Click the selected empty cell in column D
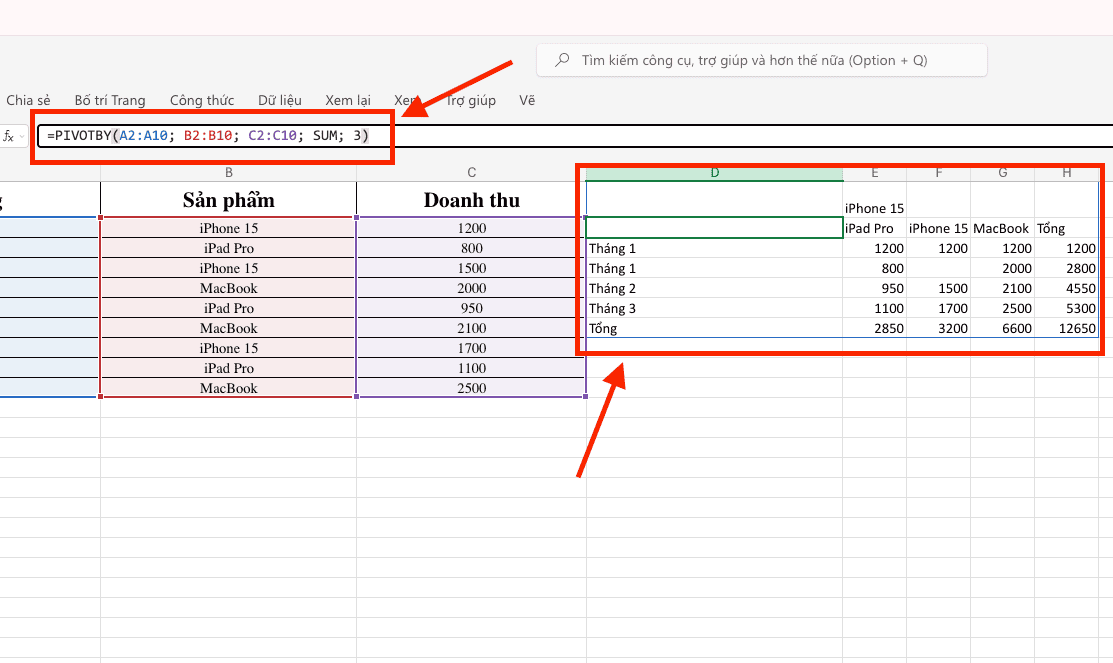This screenshot has width=1113, height=663. coord(715,228)
